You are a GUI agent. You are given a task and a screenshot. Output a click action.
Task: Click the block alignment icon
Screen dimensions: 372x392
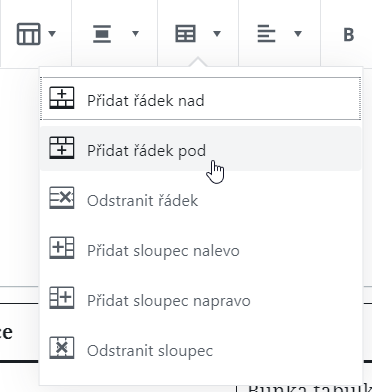[102, 34]
